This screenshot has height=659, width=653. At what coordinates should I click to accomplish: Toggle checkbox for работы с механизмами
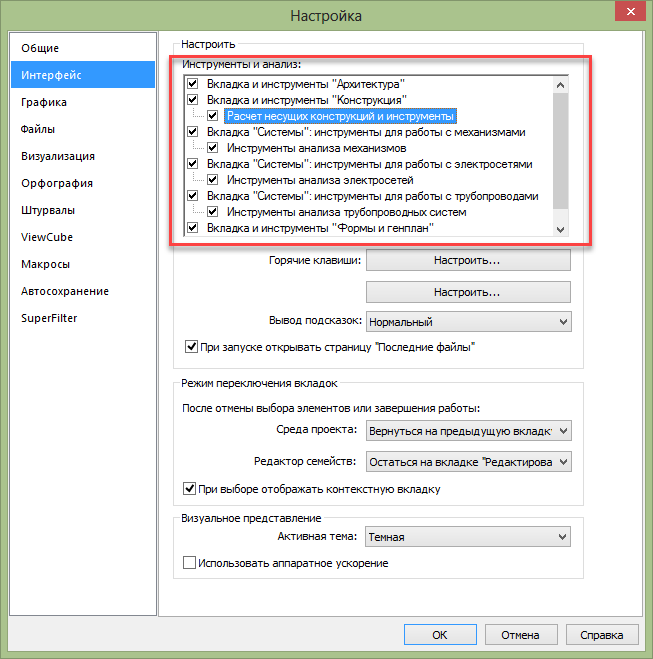pyautogui.click(x=192, y=132)
